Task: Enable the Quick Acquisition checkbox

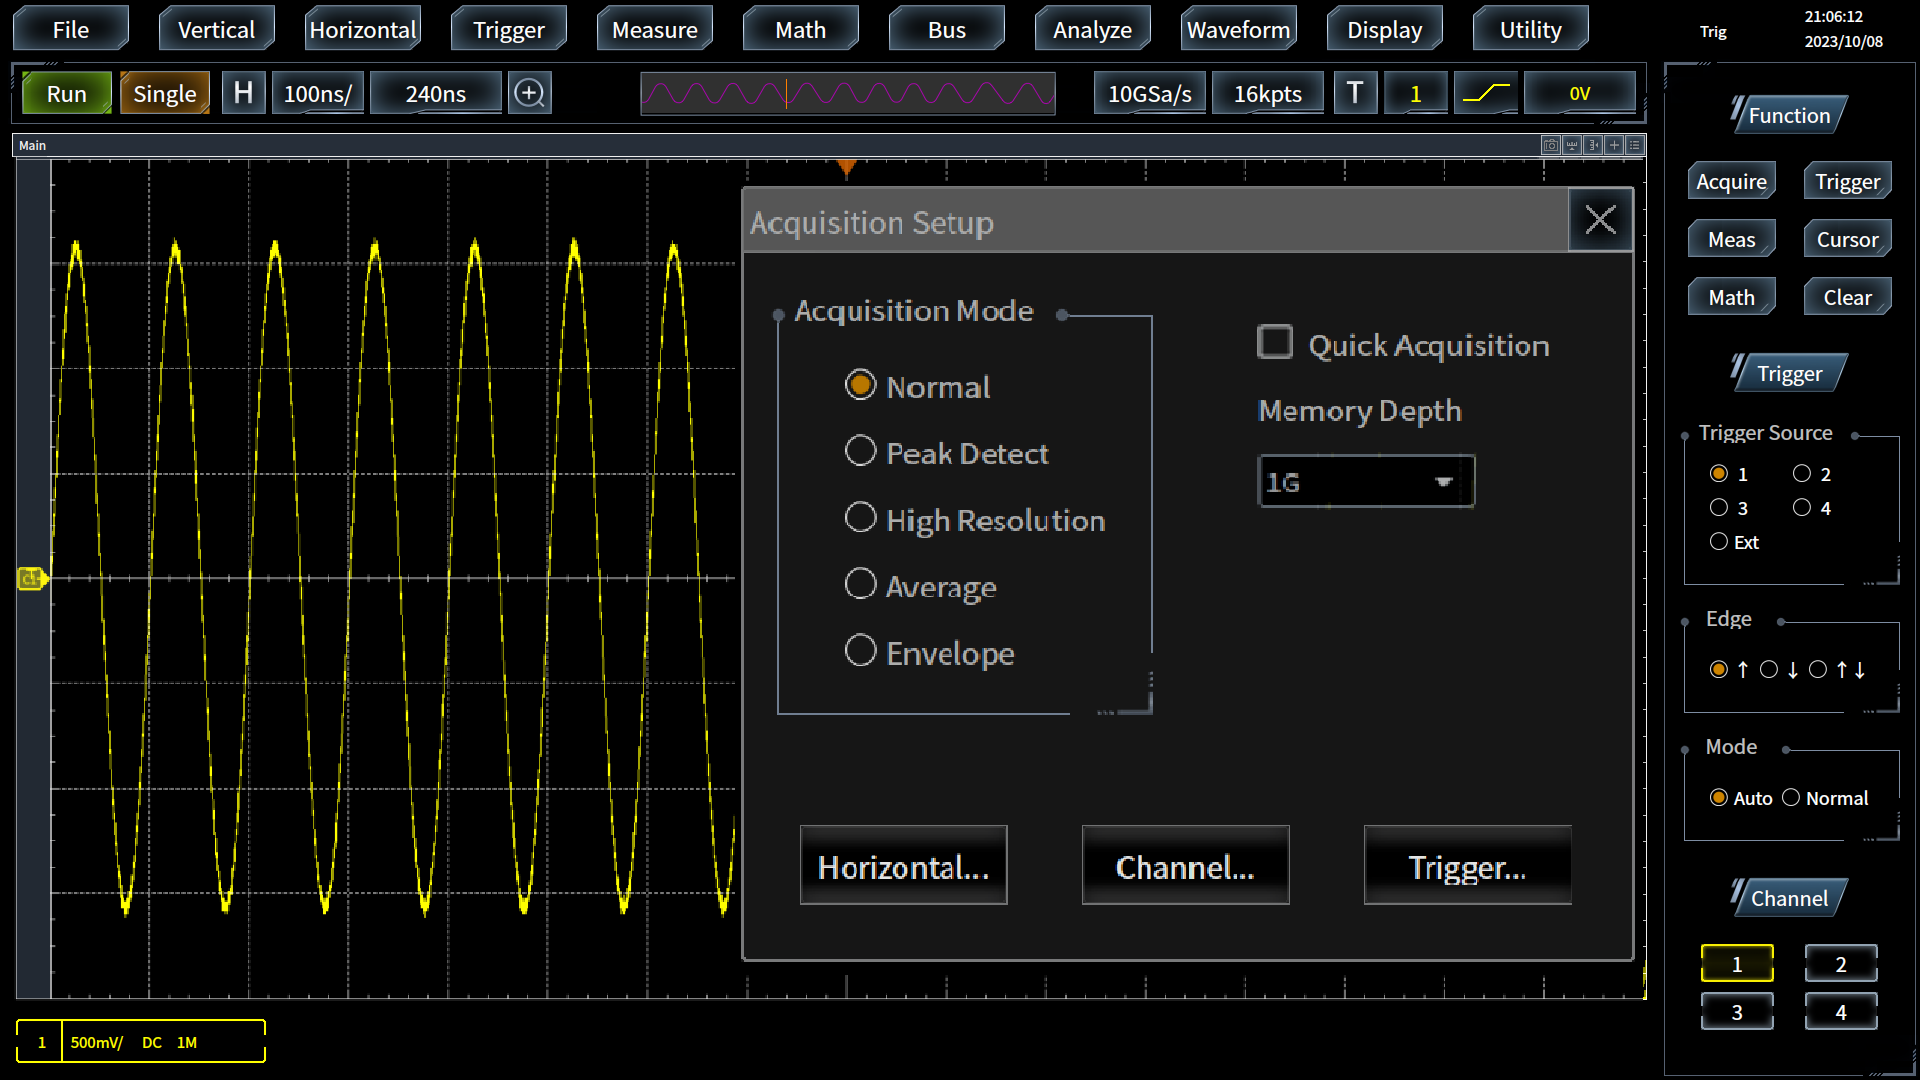Action: pos(1275,343)
